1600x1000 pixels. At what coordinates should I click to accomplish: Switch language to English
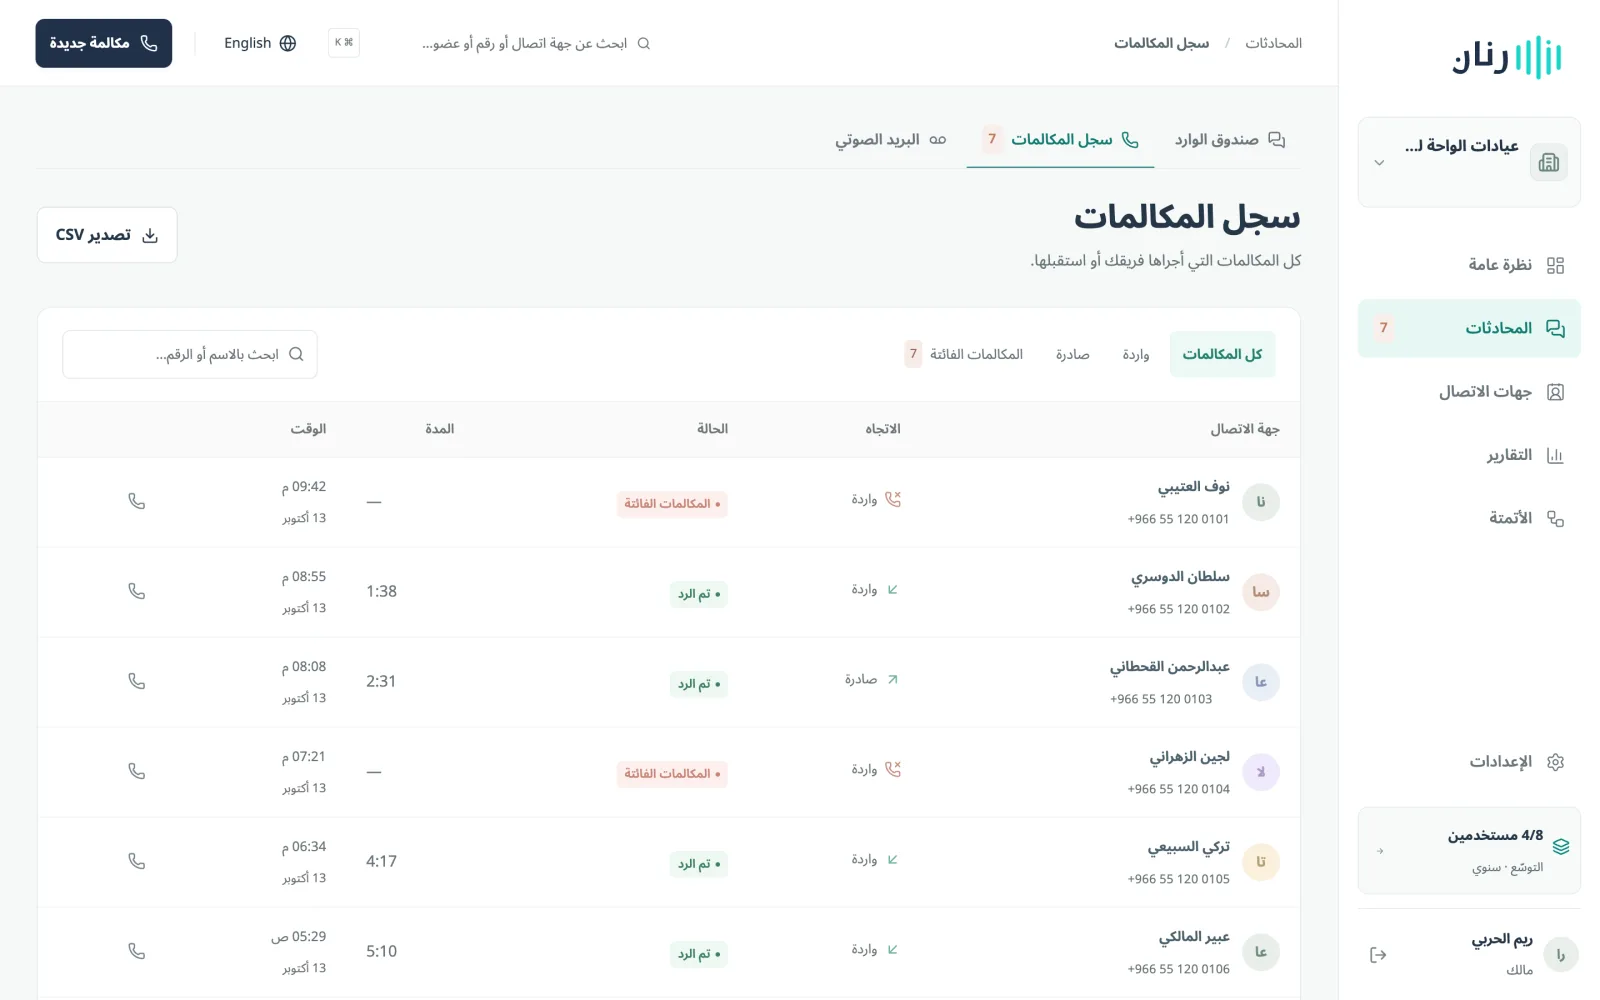[x=260, y=43]
